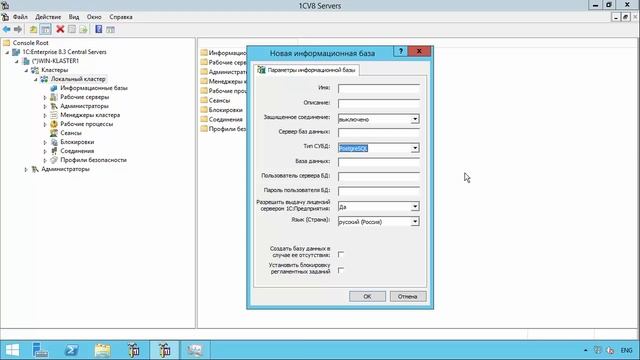Image resolution: width=640 pixels, height=360 pixels.
Task: Expand the Соединения tree node
Action: coord(45,151)
